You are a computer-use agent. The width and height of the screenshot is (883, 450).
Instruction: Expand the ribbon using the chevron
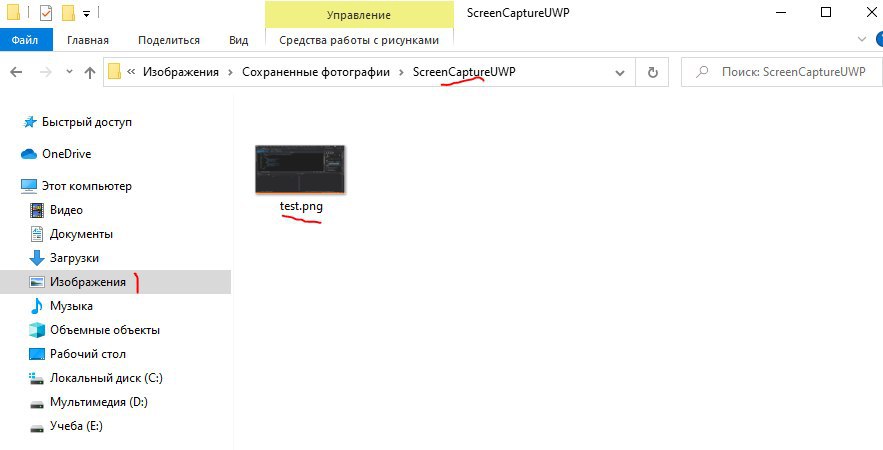(x=862, y=39)
